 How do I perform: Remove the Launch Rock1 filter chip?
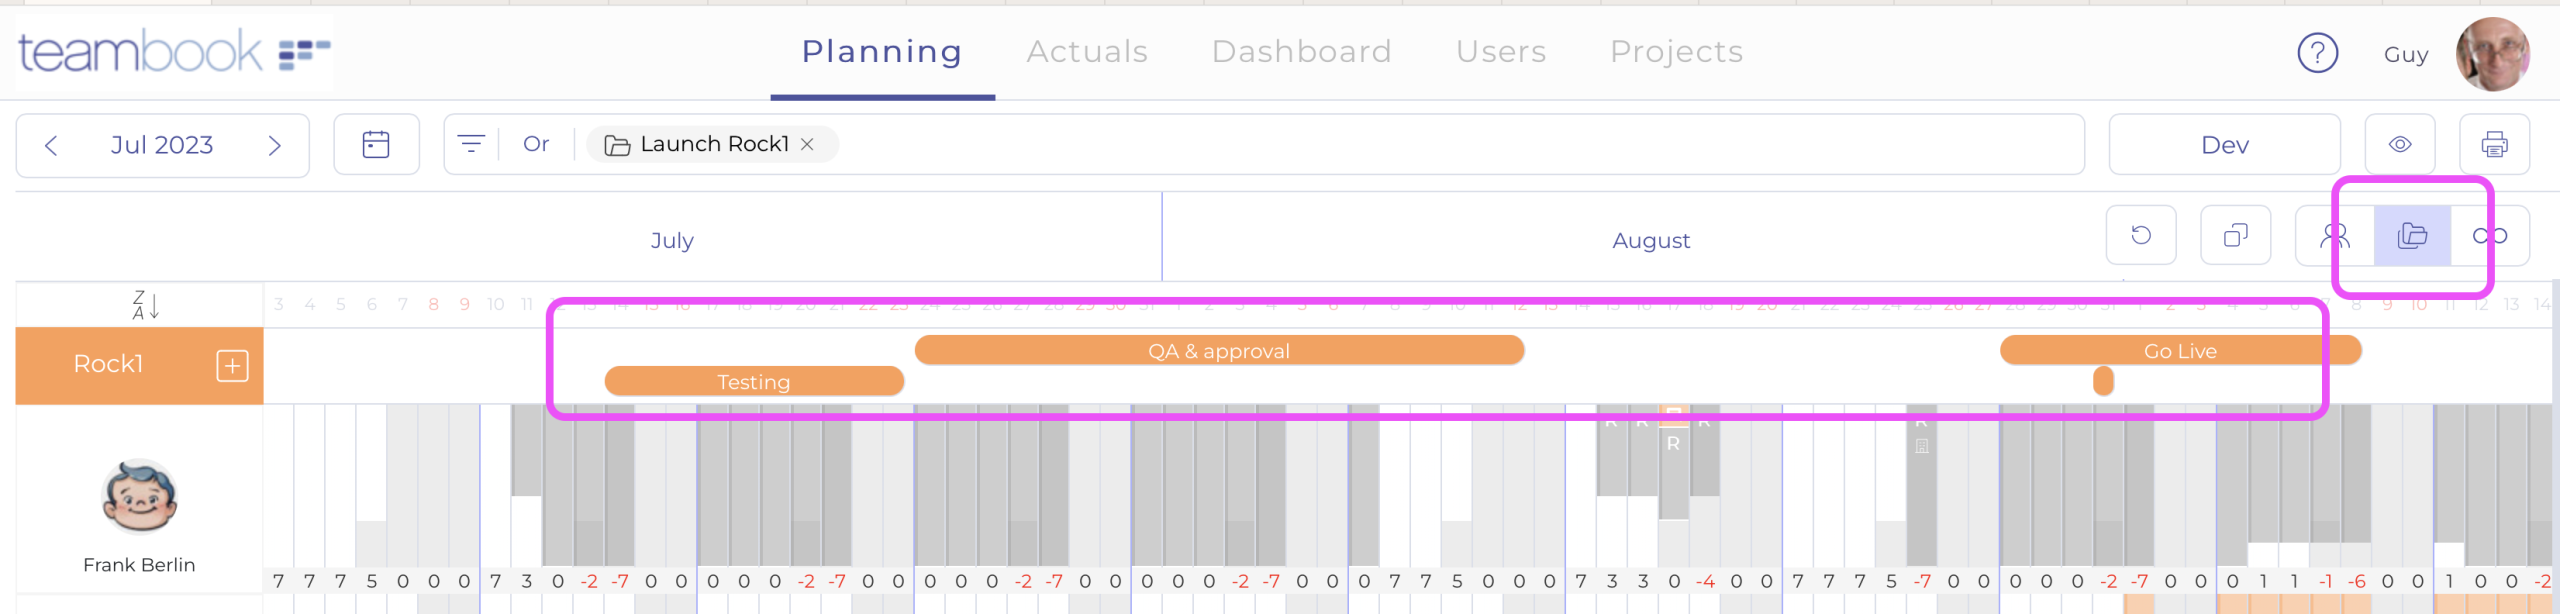pyautogui.click(x=808, y=145)
